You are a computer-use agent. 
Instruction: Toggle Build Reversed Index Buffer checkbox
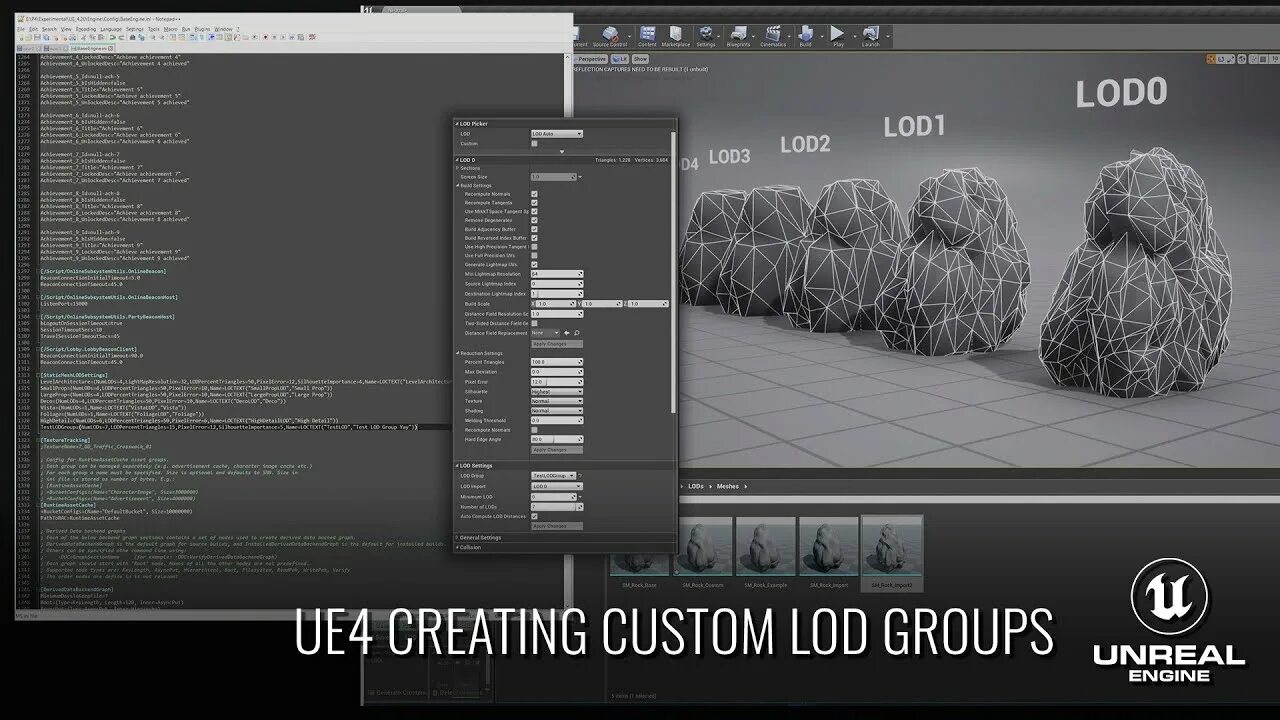(534, 238)
